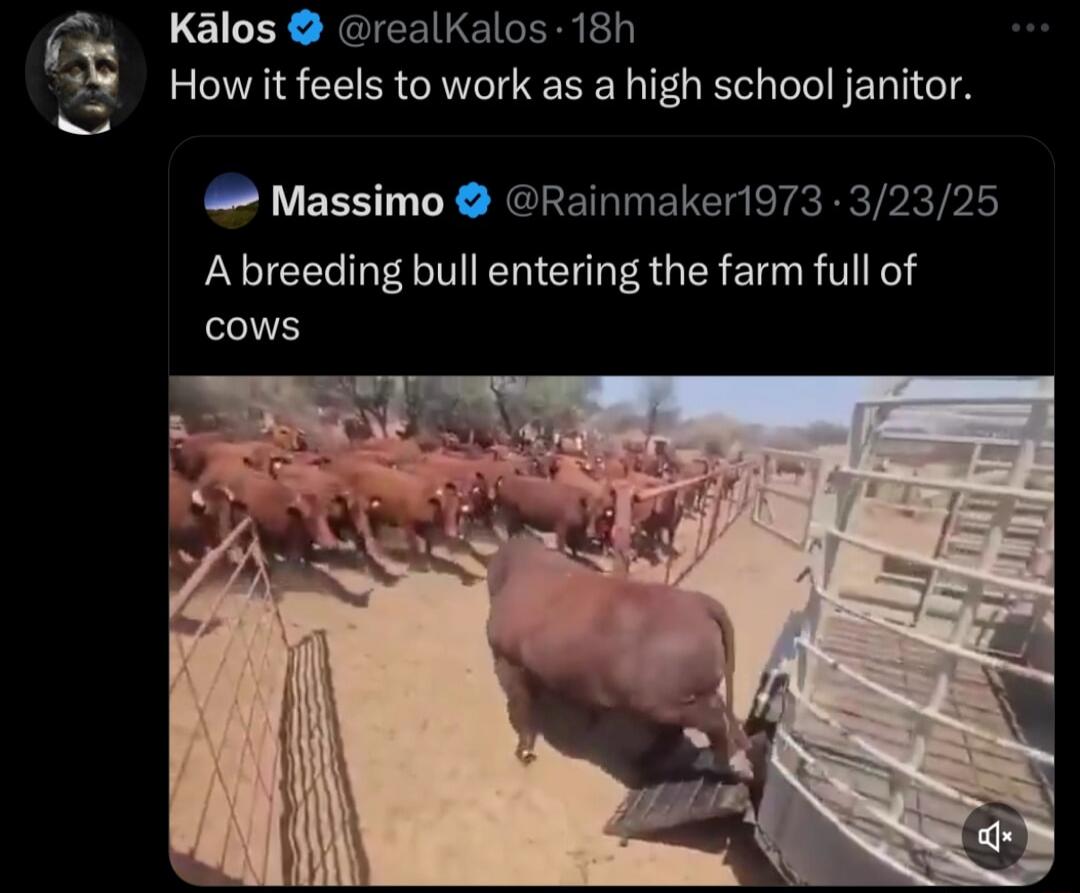Click Massimo's blue verified badge
Screen dimensions: 1080x893
coord(473,201)
